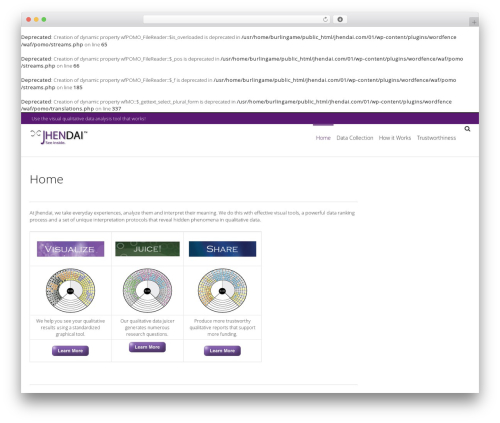Click Learn More under Share

(222, 351)
